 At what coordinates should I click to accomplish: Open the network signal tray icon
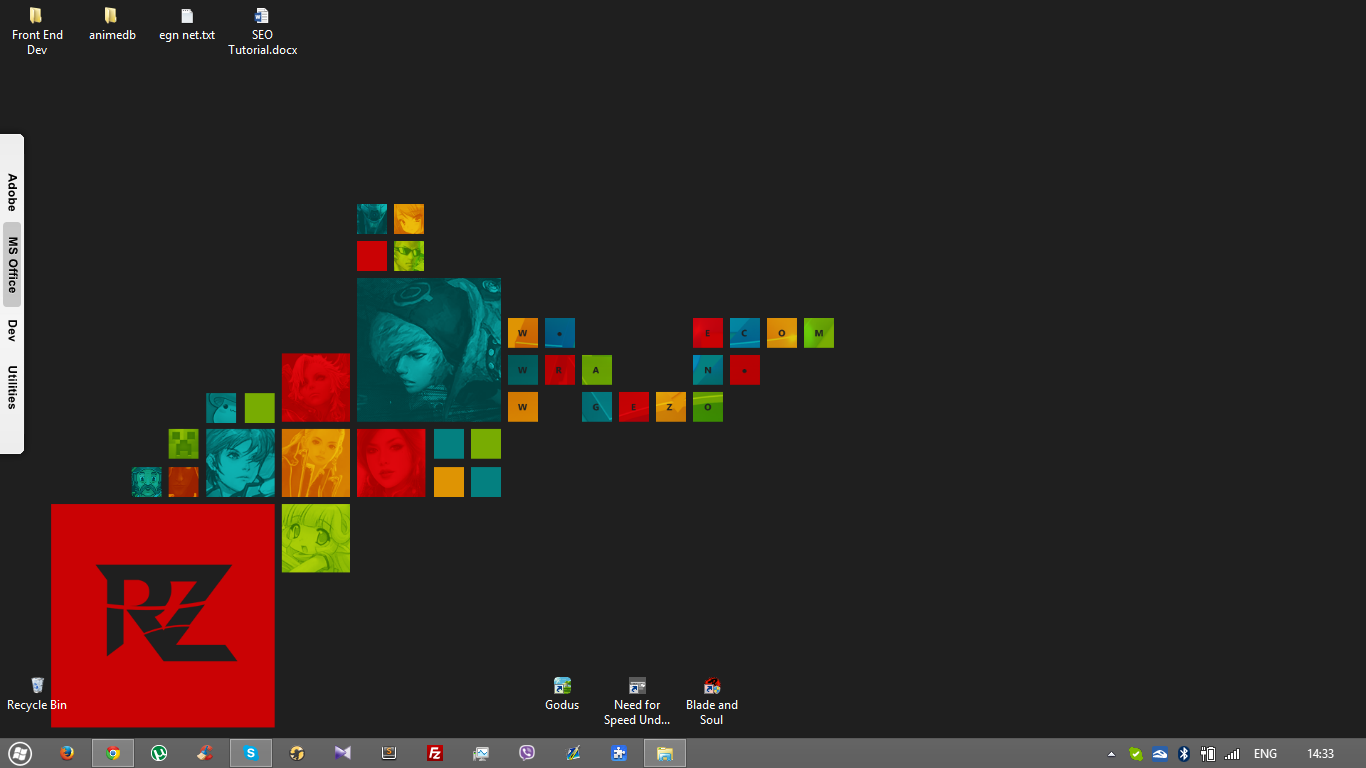pos(1232,754)
